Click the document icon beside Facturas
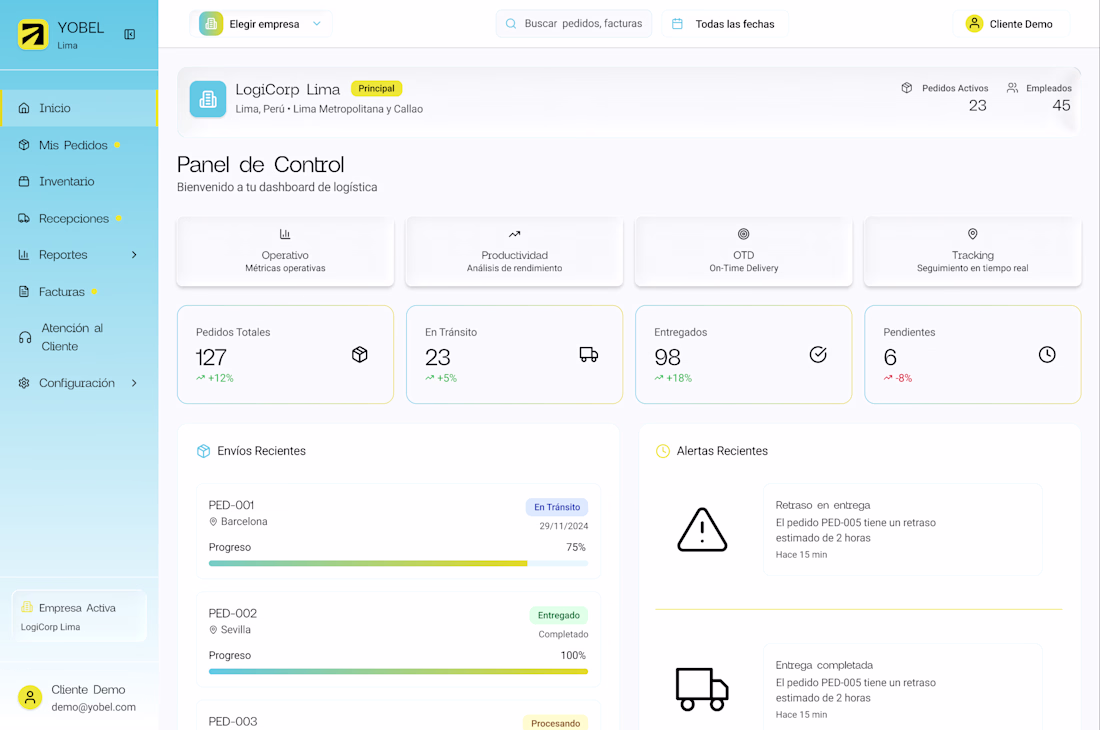The height and width of the screenshot is (730, 1100). pyautogui.click(x=24, y=292)
